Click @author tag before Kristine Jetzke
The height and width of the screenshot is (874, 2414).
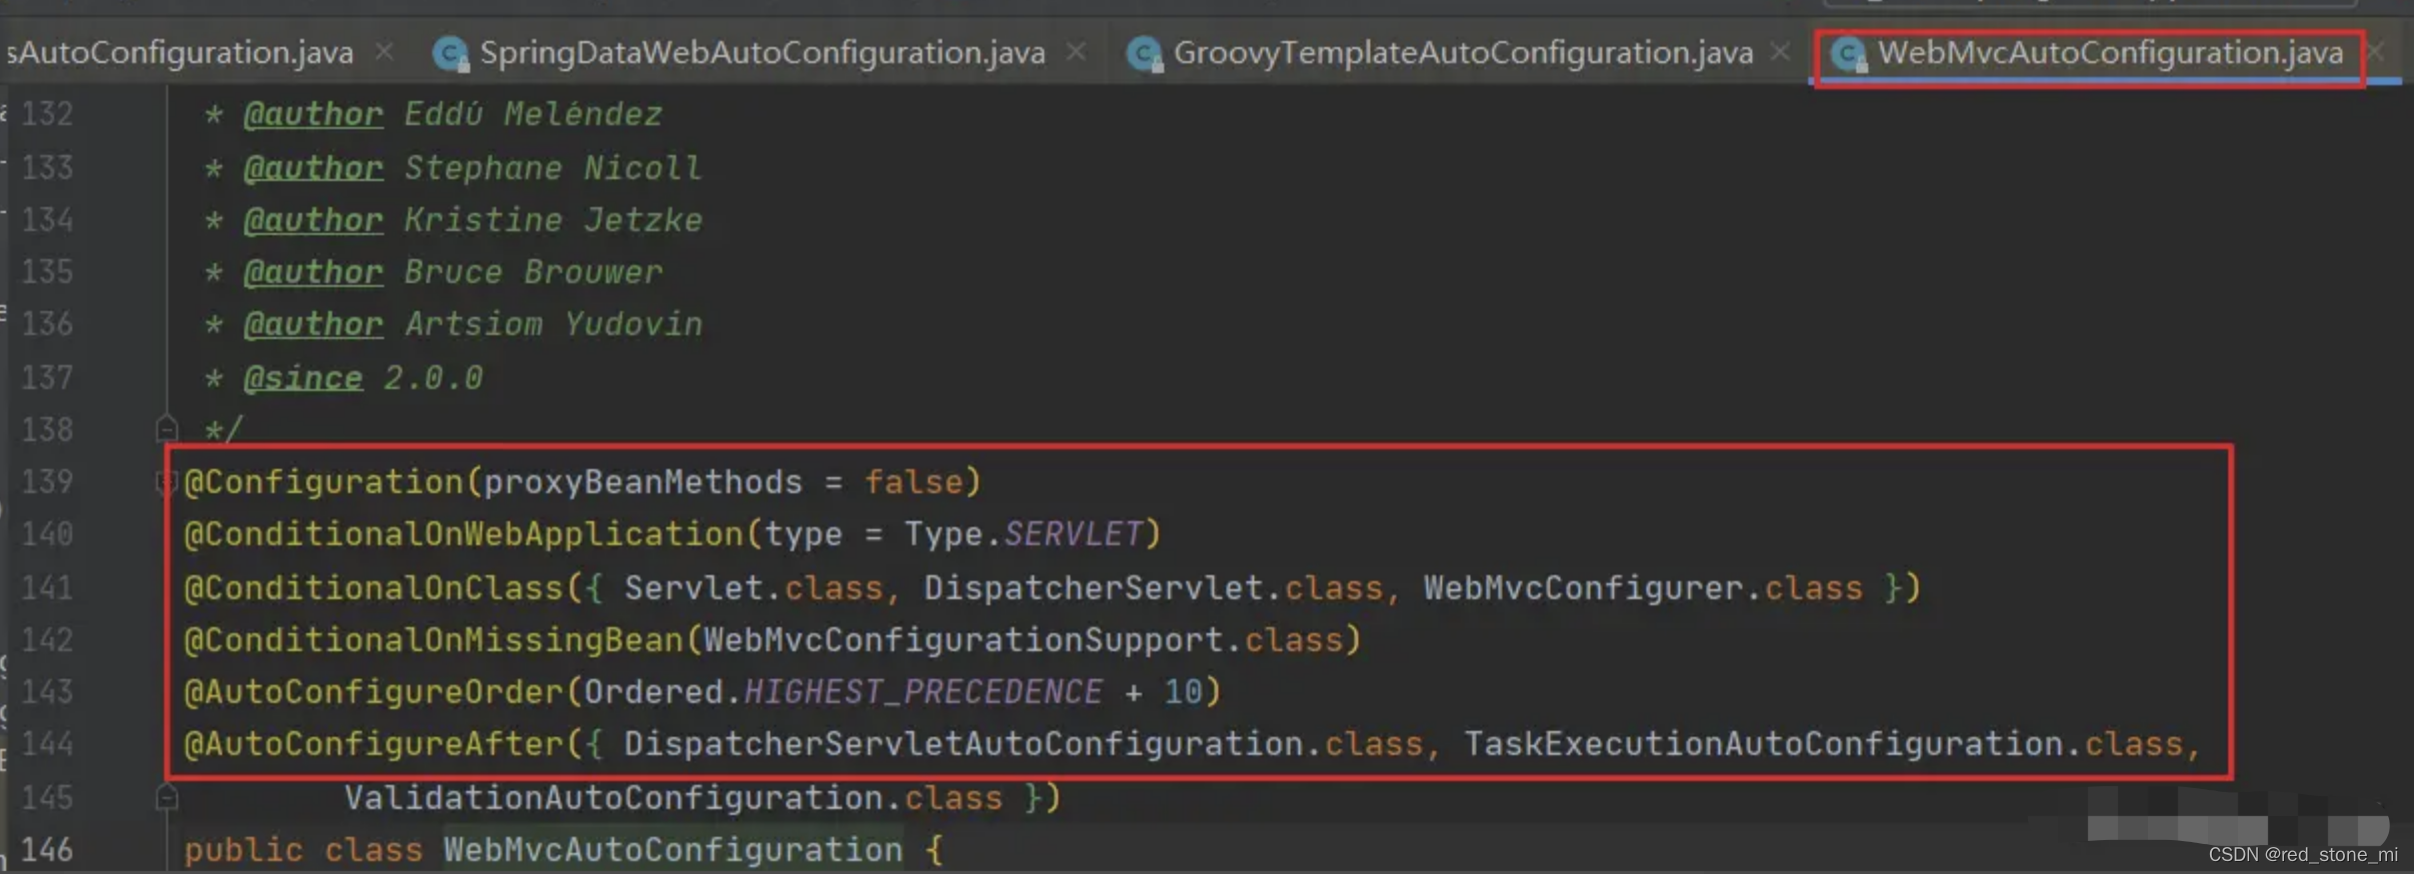click(313, 220)
